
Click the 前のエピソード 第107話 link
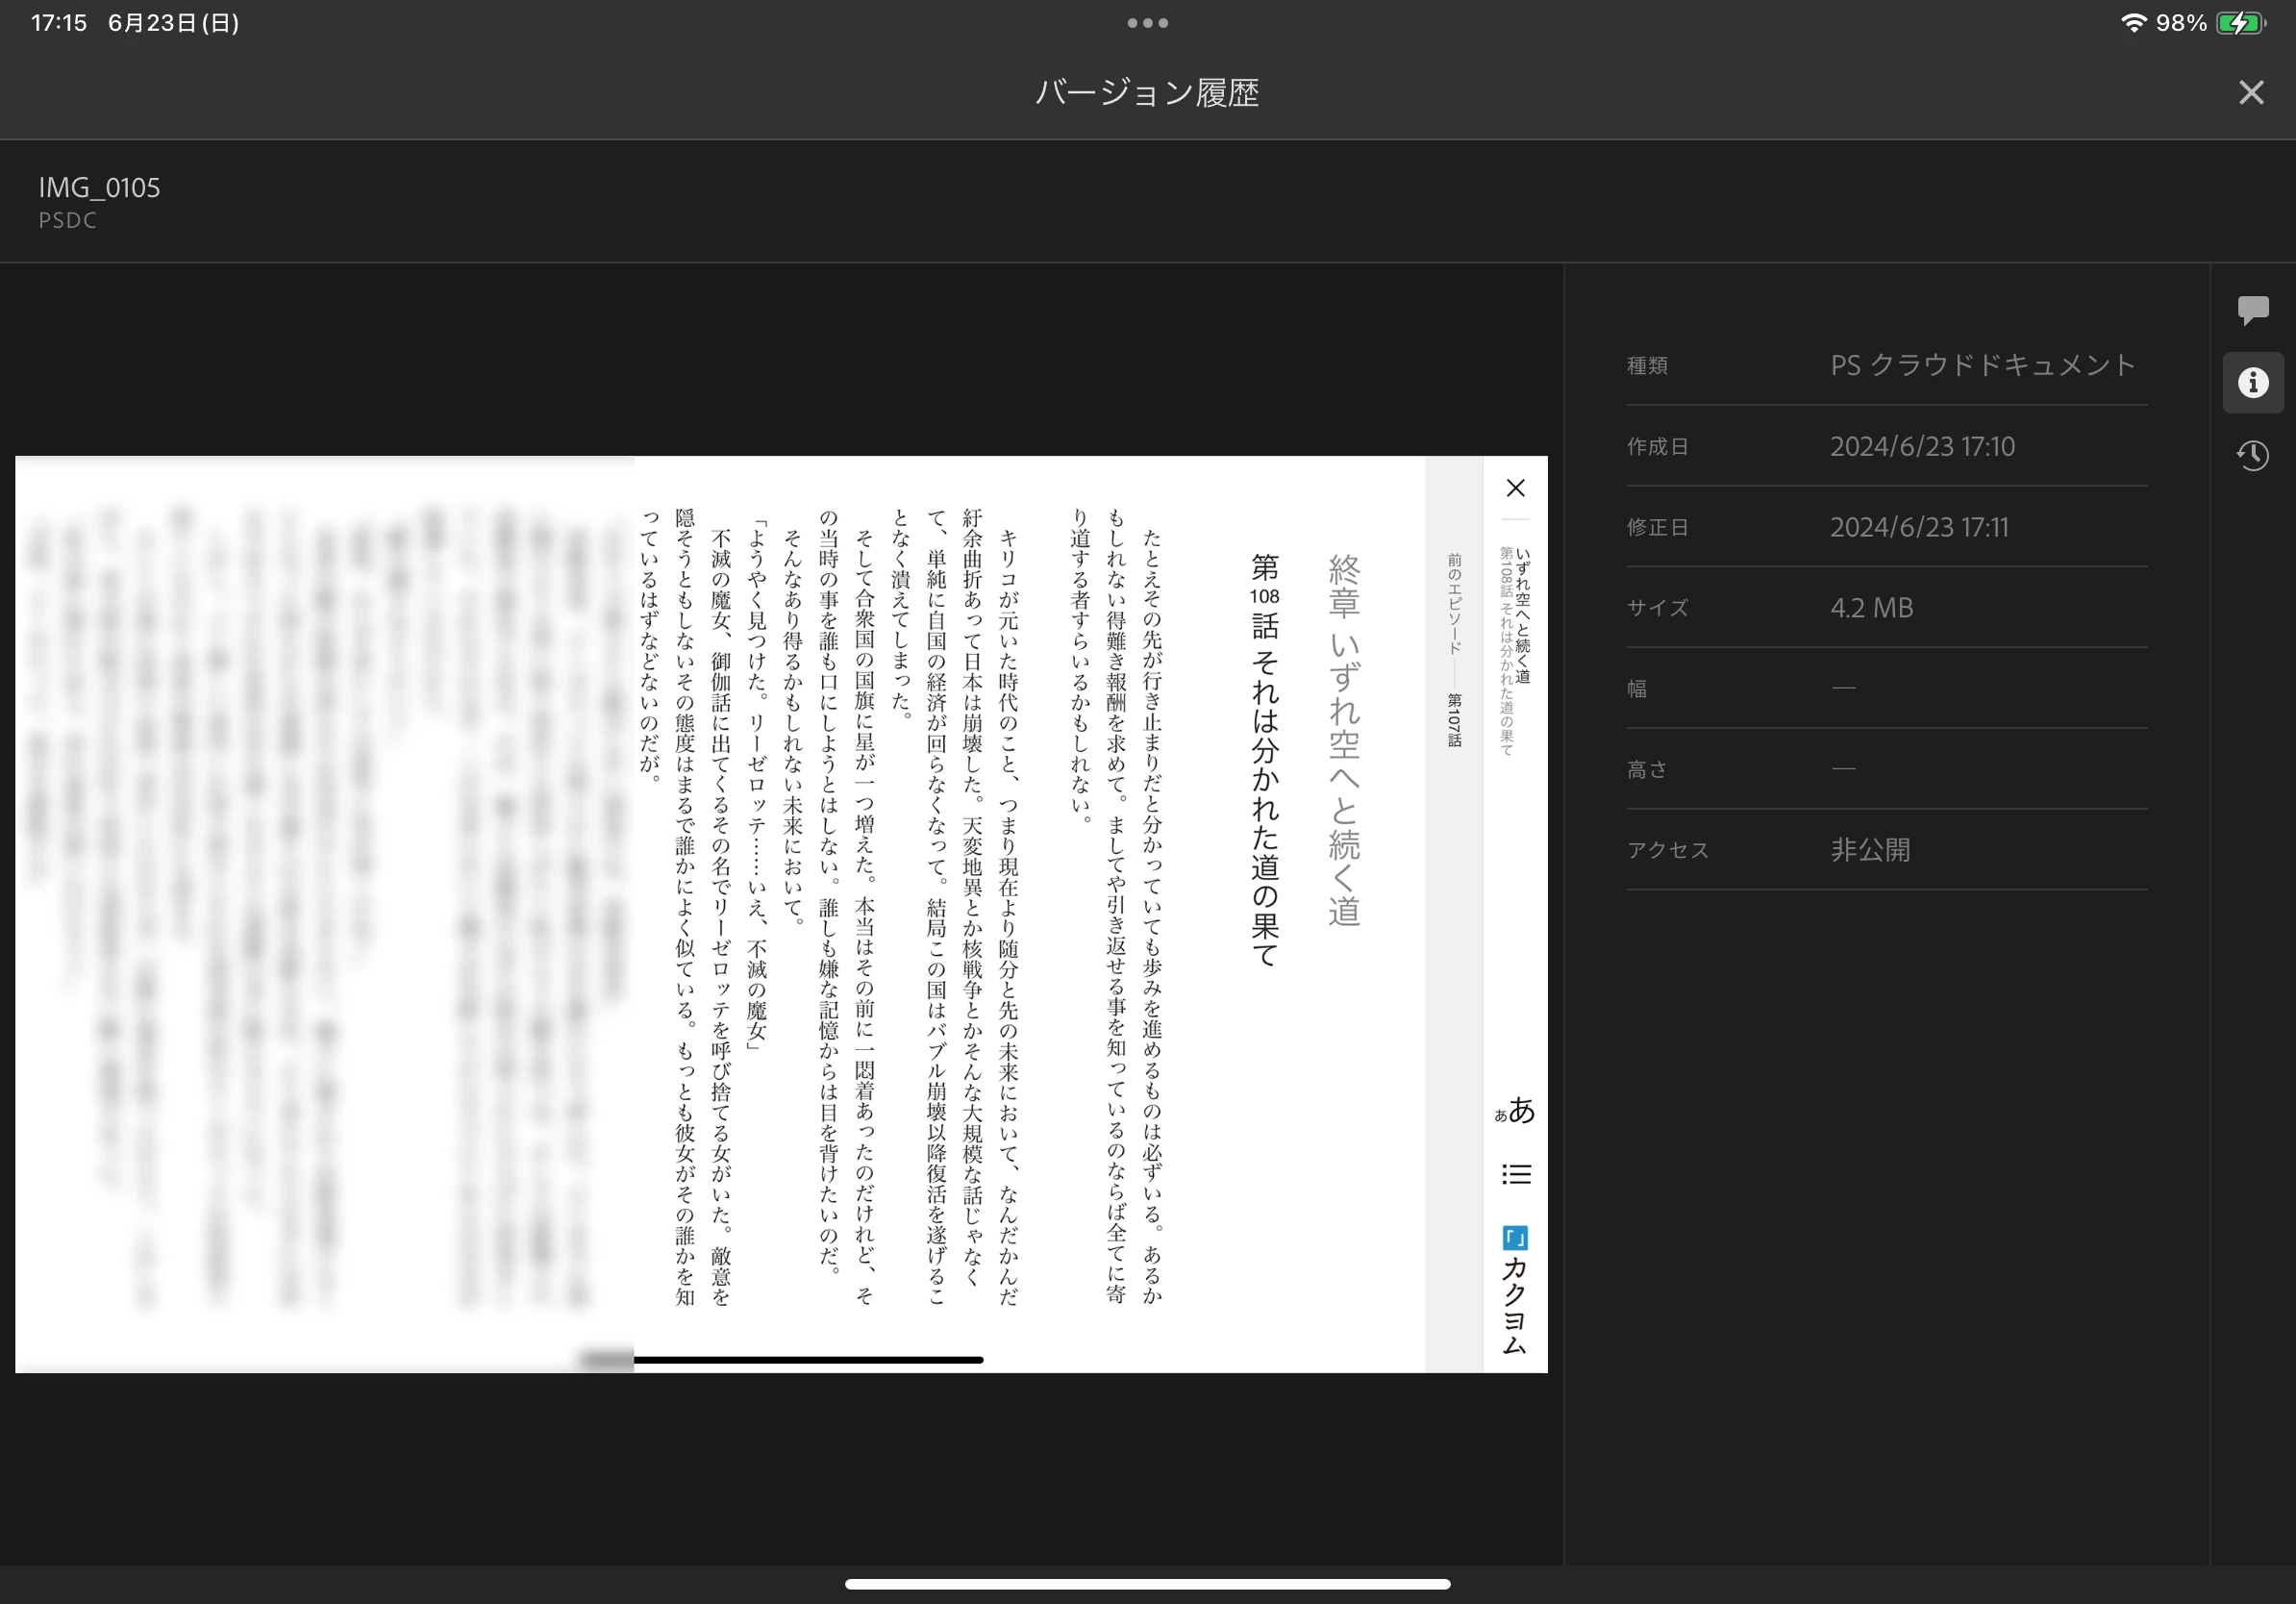tap(1454, 650)
